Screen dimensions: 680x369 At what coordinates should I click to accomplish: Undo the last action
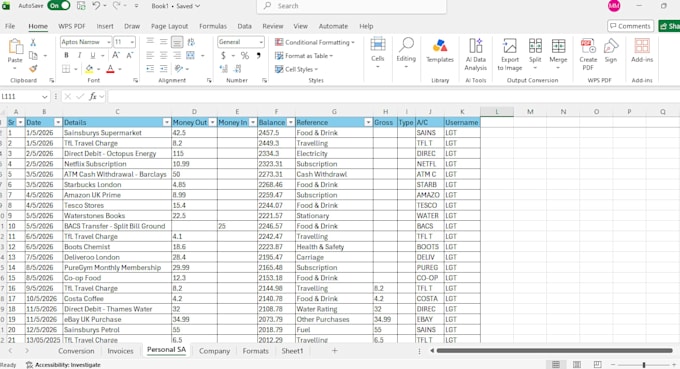pos(96,6)
